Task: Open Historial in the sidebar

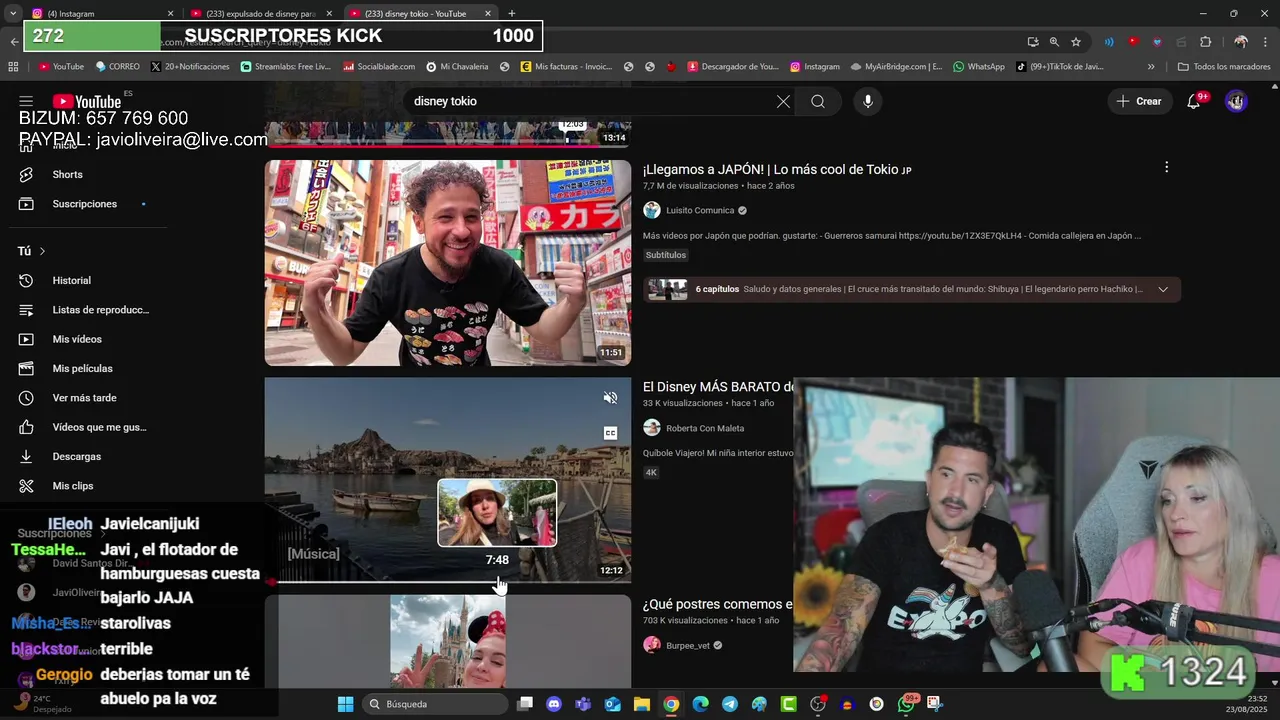Action: (x=71, y=281)
